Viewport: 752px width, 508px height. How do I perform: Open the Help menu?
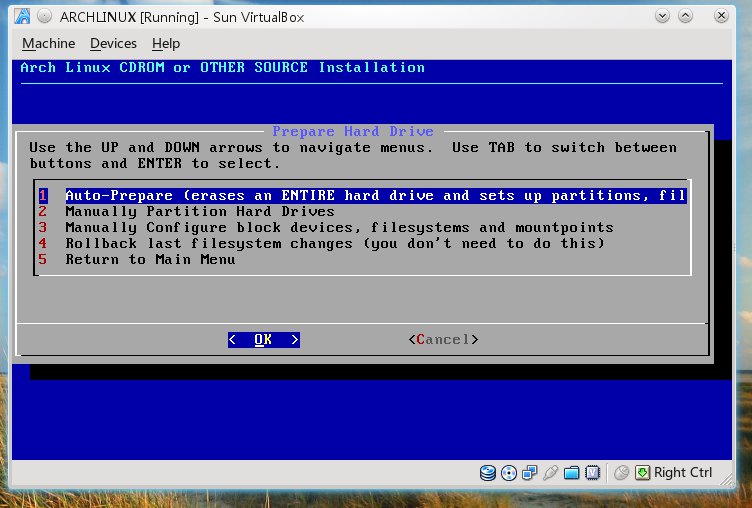pyautogui.click(x=166, y=44)
